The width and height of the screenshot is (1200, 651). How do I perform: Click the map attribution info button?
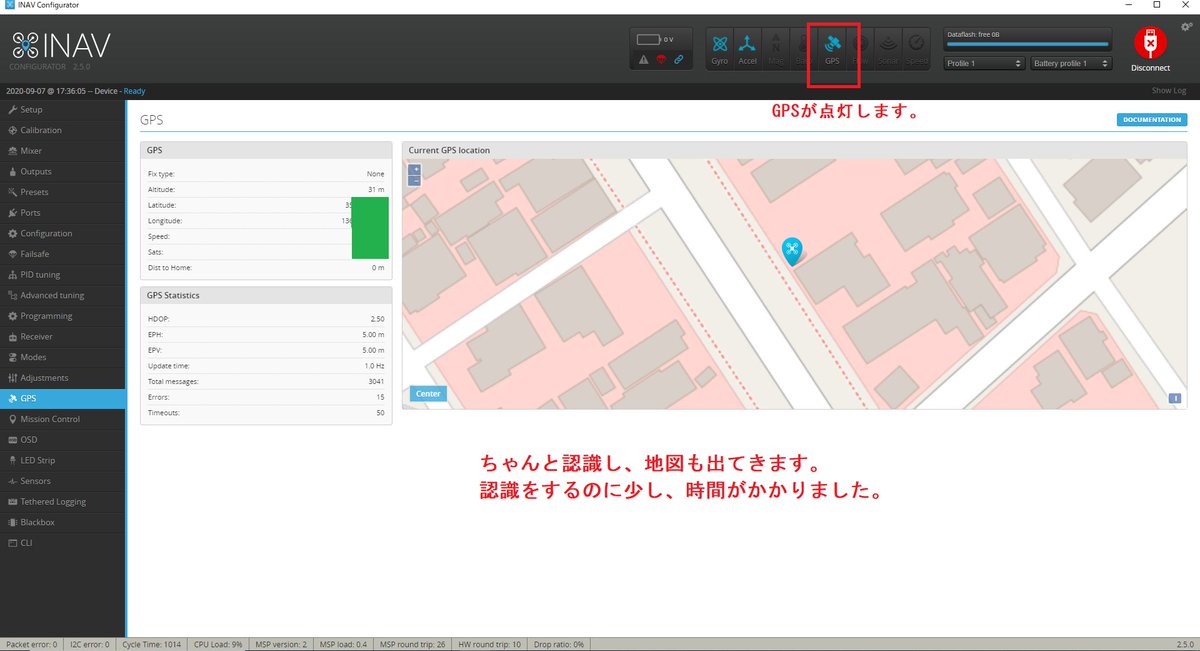point(1175,399)
